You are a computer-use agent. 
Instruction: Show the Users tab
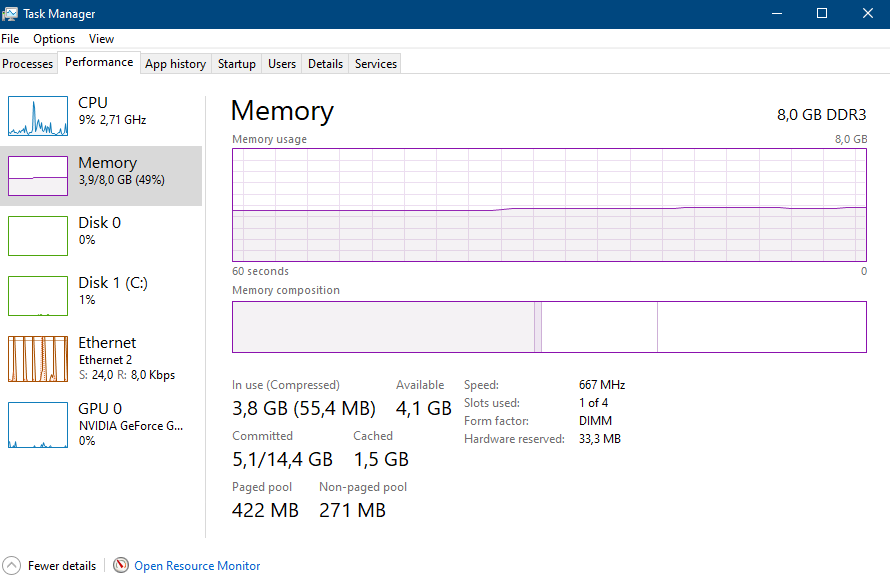(x=282, y=64)
